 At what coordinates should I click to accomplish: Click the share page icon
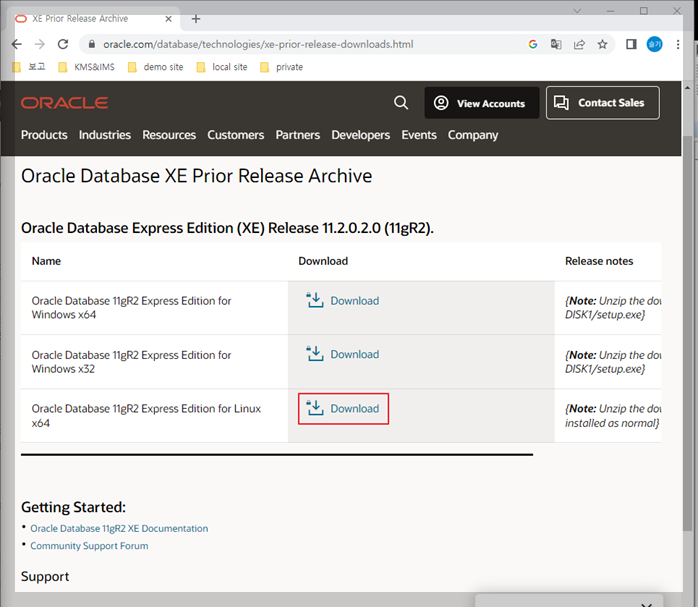tap(579, 44)
